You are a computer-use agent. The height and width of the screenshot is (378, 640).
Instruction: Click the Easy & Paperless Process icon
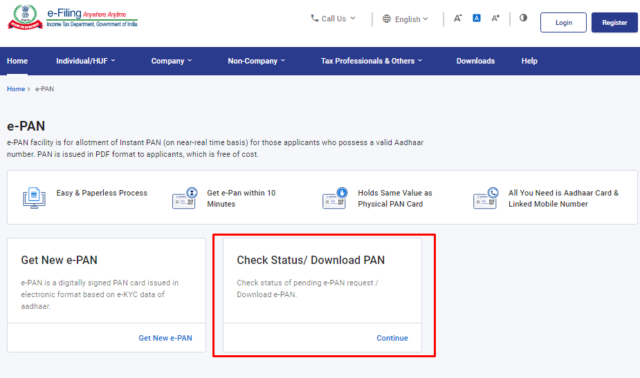[34, 198]
